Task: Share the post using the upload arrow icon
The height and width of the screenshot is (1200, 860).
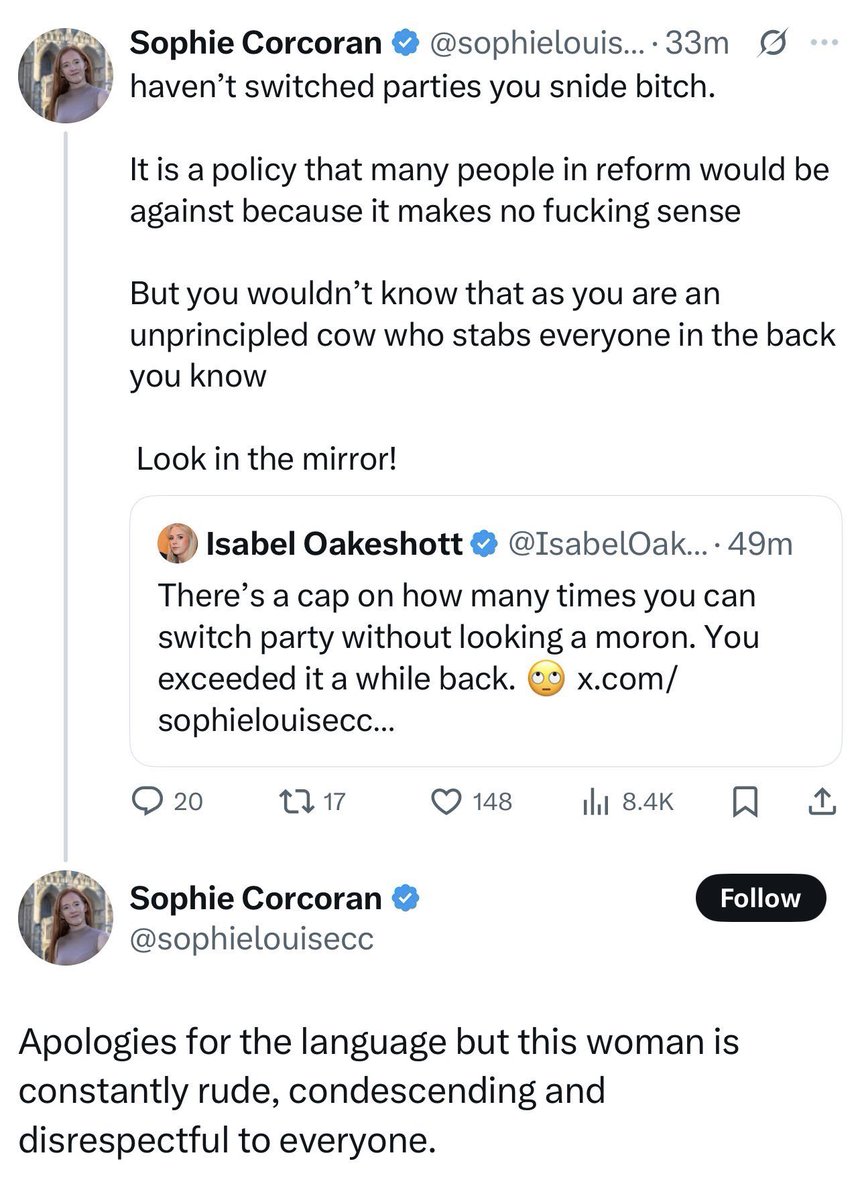Action: click(x=820, y=800)
